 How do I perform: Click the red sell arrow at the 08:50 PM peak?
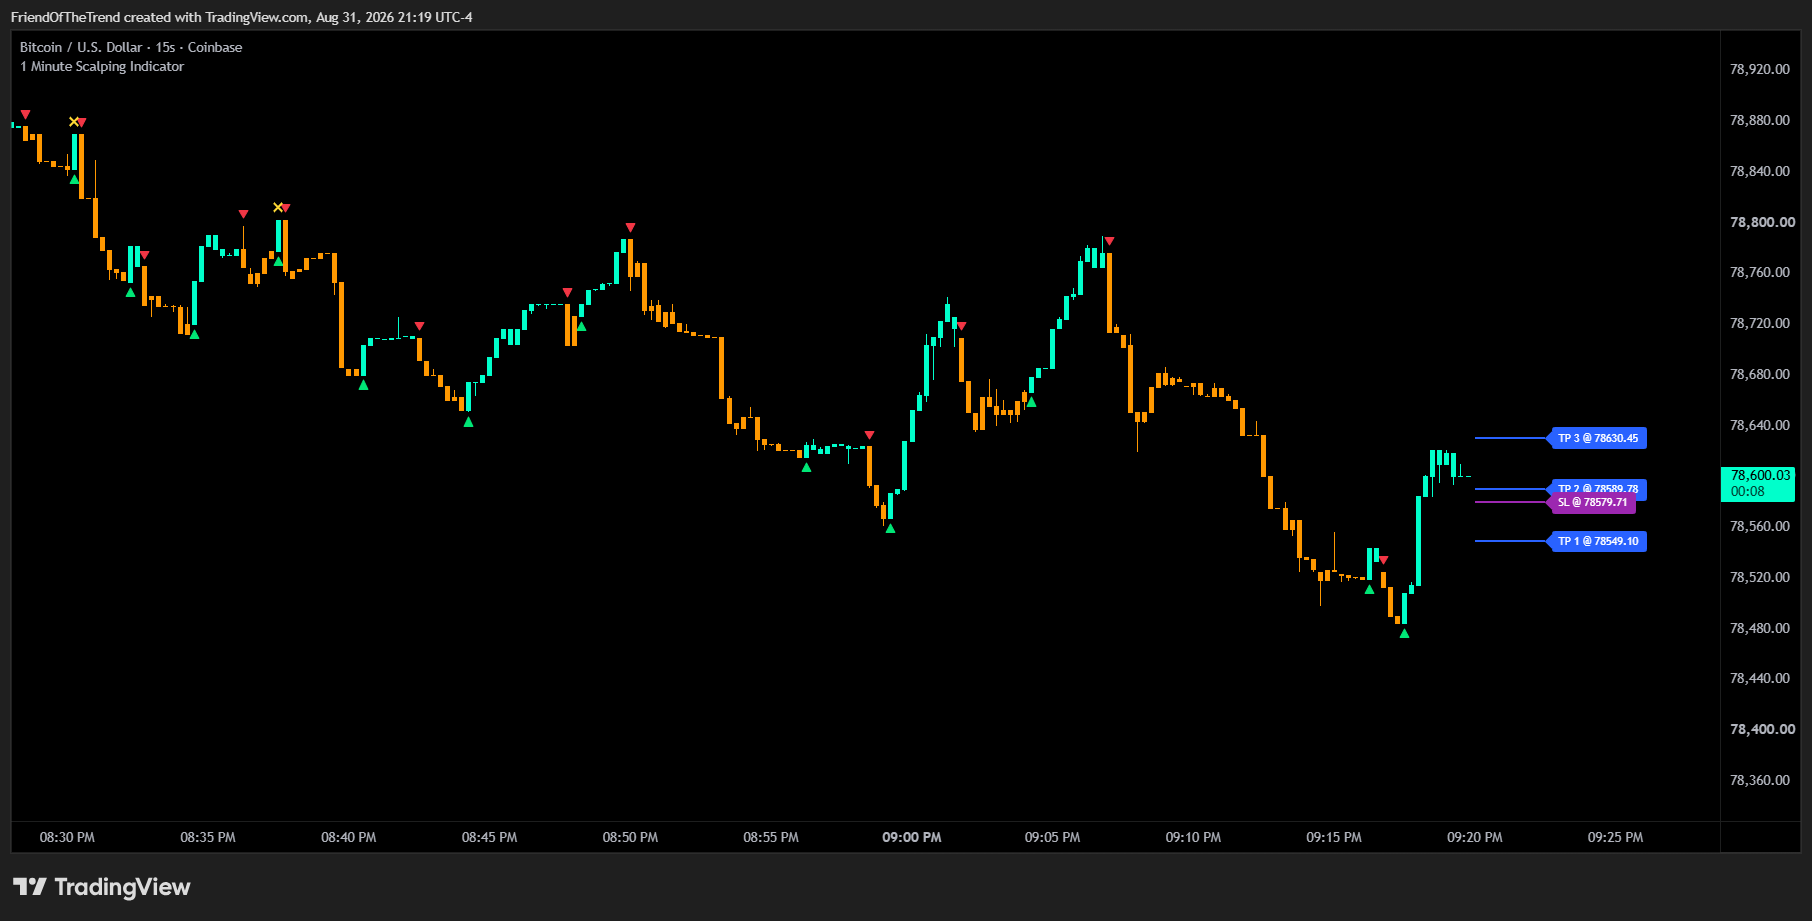coord(630,228)
